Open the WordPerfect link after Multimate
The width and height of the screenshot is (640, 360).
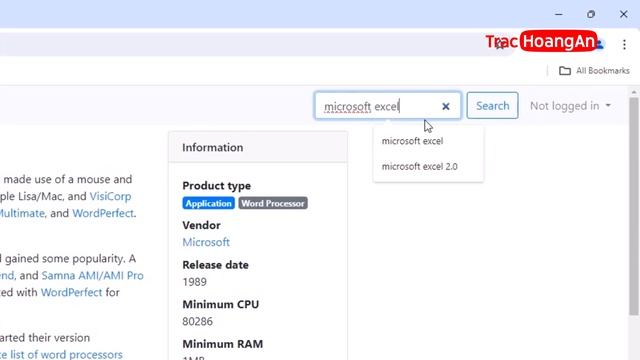(103, 213)
